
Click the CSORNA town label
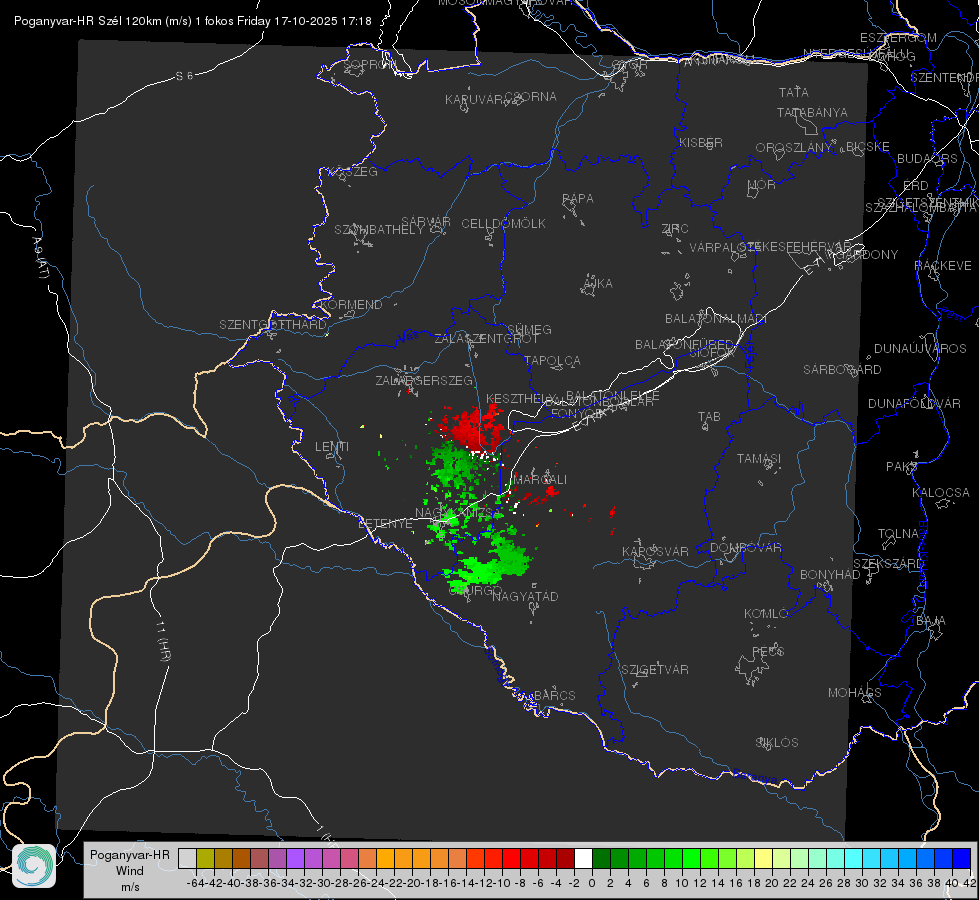531,97
